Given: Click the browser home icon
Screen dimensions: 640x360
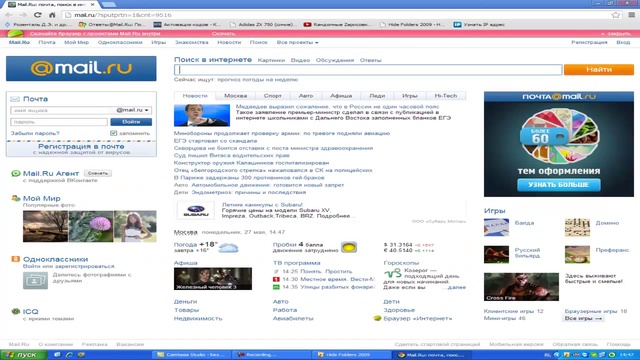Looking at the screenshot, I should point(52,15).
